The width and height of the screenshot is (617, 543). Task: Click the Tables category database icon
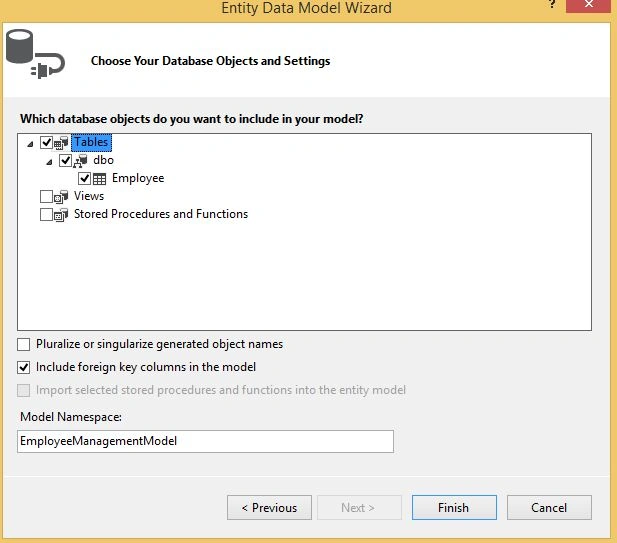61,143
